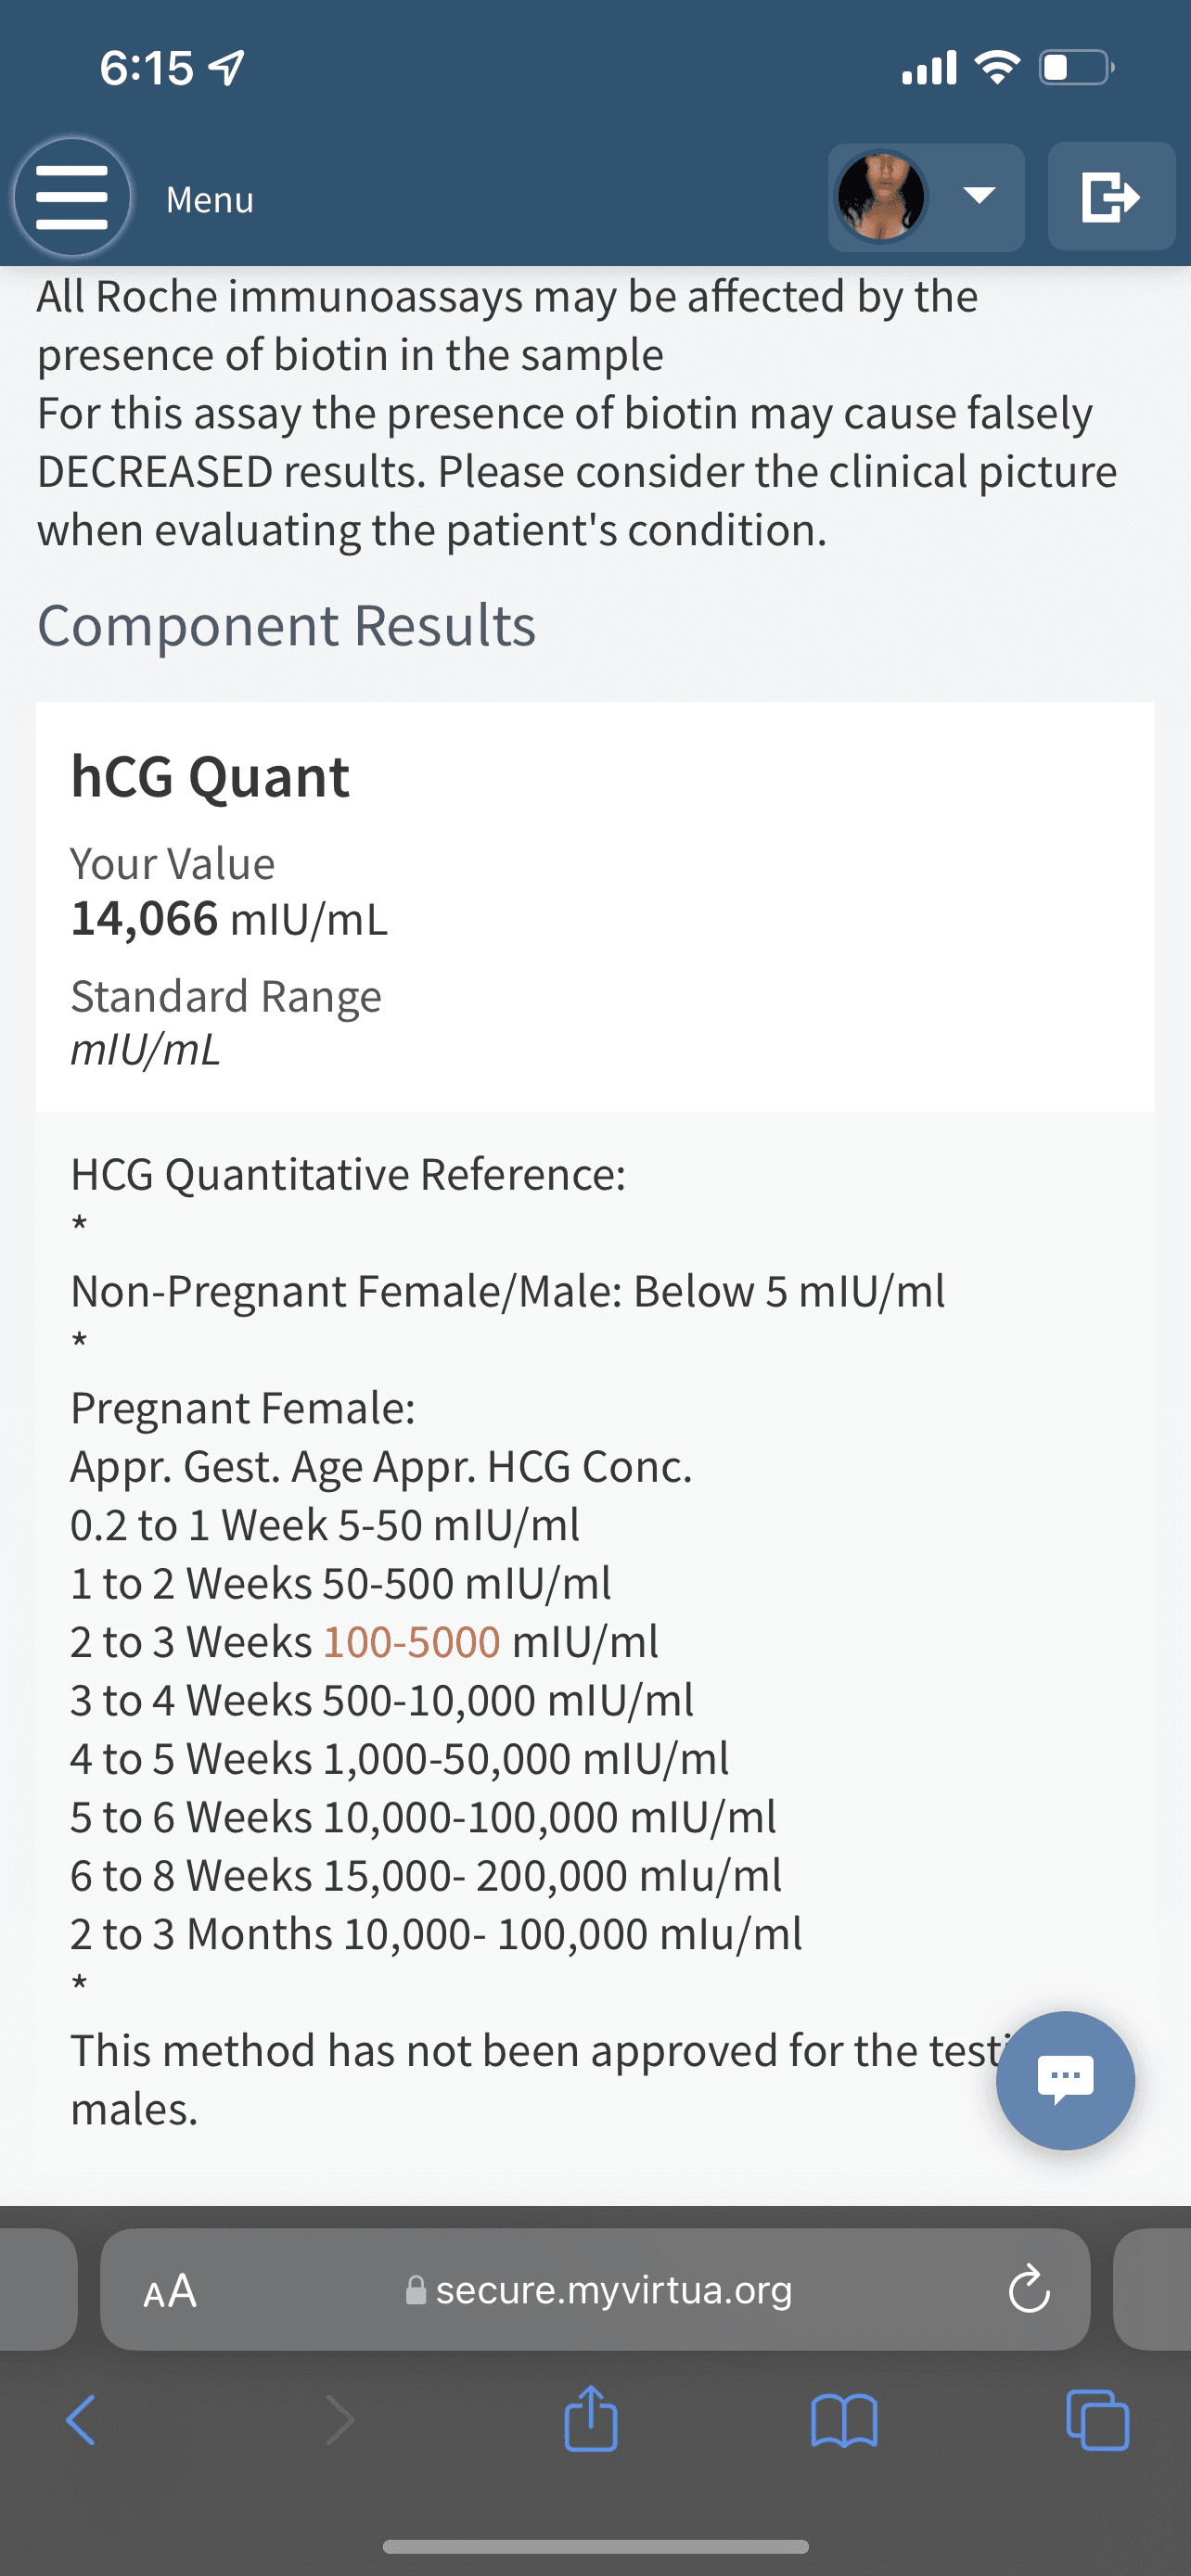Select the hCG Quant result heading
This screenshot has height=2576, width=1191.
[x=210, y=777]
